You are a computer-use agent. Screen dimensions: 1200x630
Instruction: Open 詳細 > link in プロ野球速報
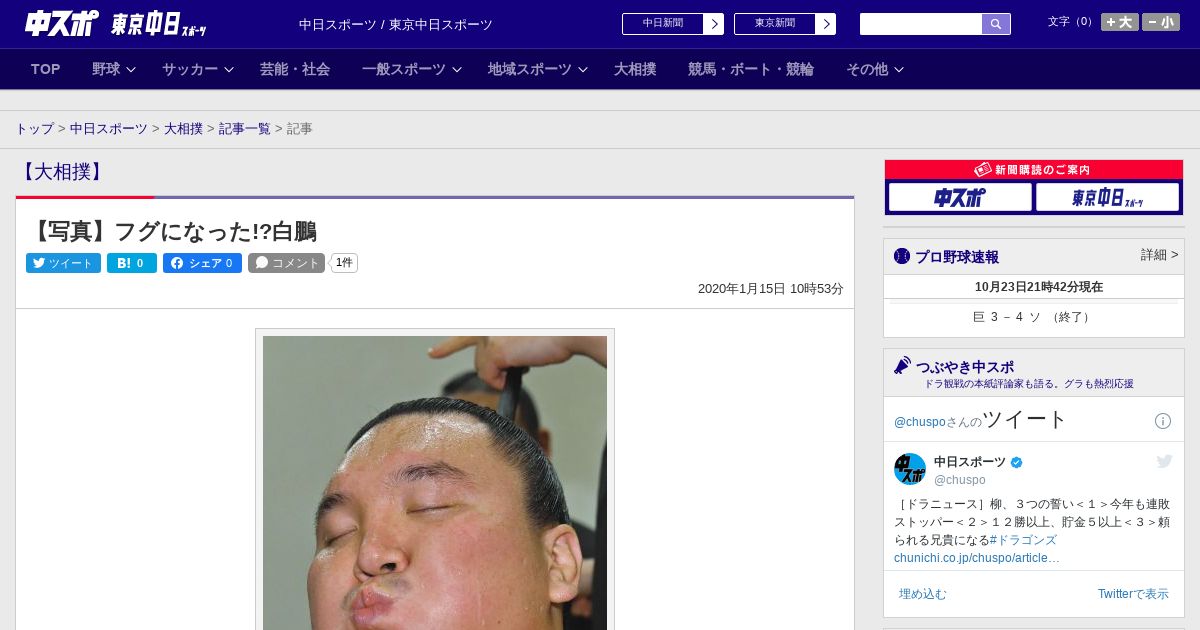[1160, 255]
